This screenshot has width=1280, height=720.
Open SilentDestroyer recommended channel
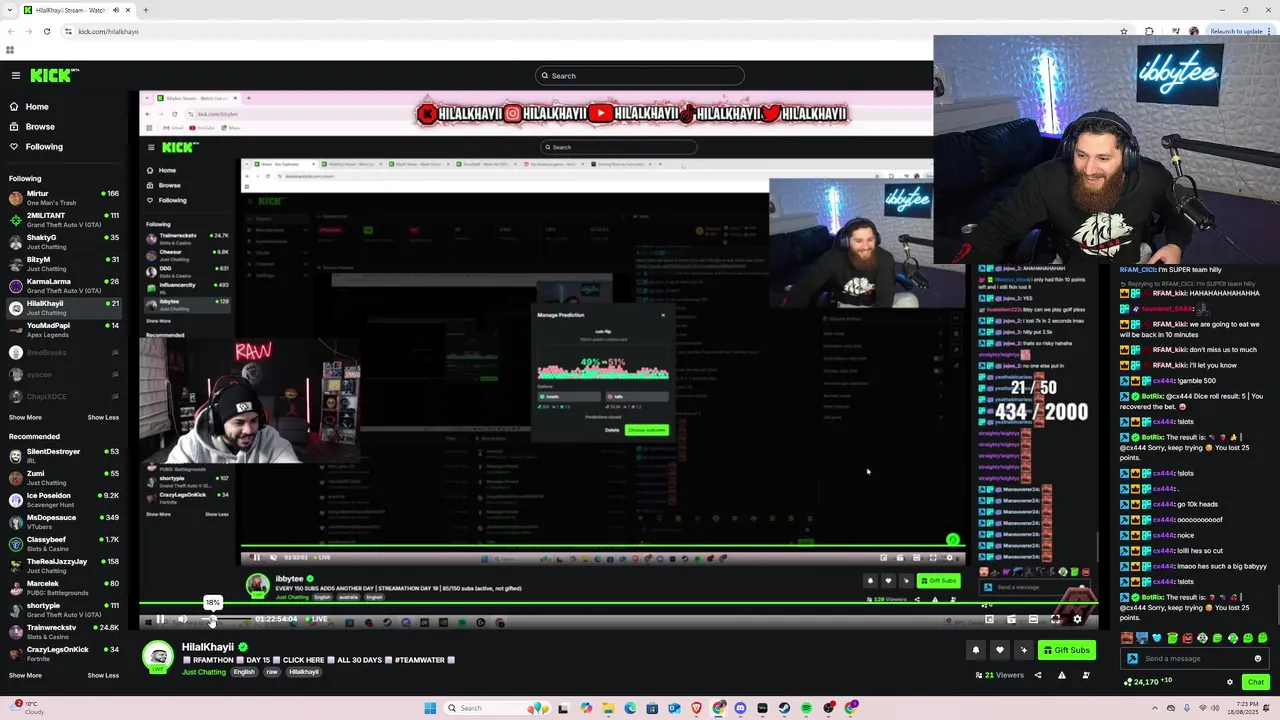pos(64,455)
